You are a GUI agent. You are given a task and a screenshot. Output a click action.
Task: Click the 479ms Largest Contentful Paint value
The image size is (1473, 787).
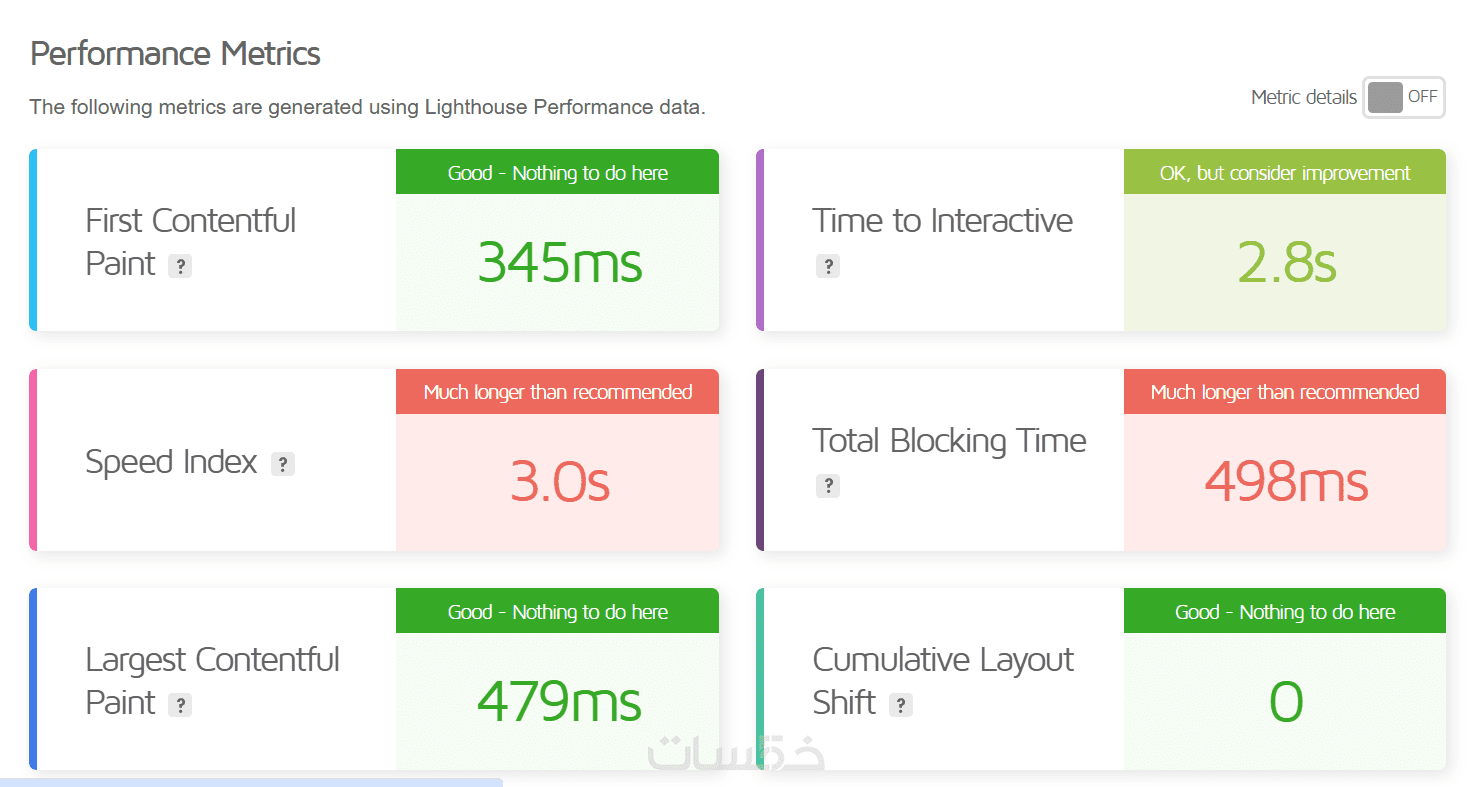coord(559,701)
